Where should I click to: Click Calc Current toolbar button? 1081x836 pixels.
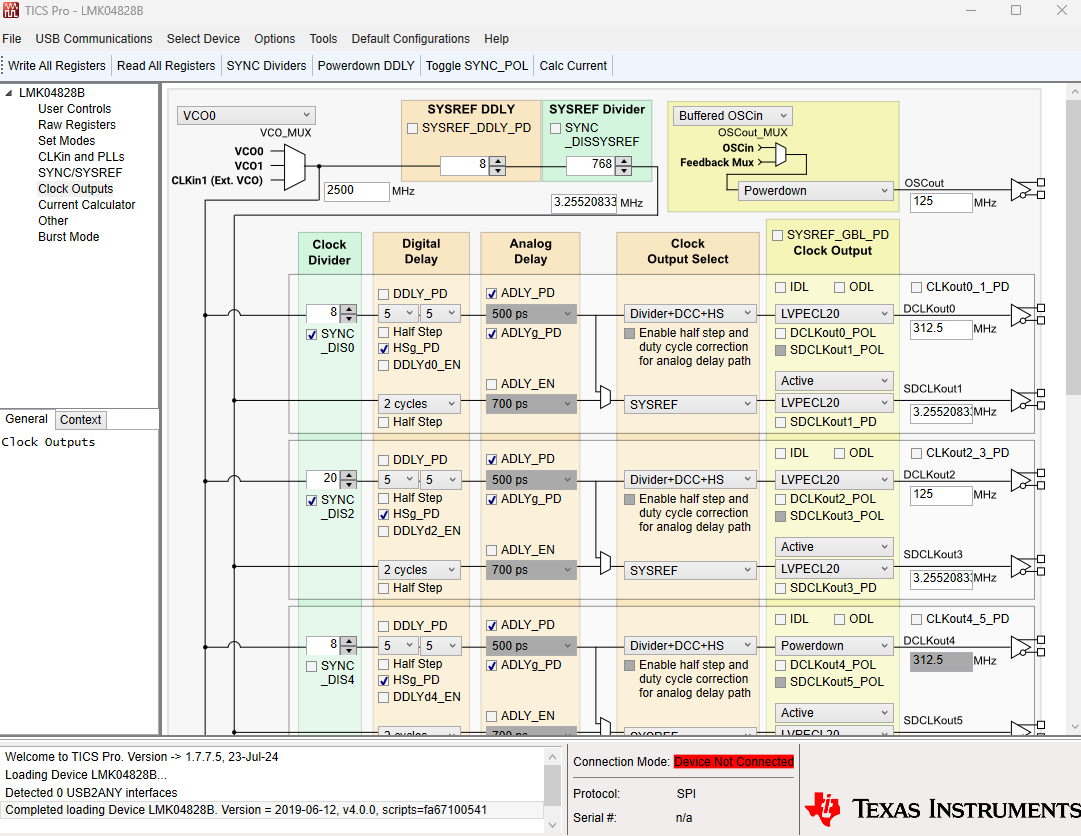573,65
